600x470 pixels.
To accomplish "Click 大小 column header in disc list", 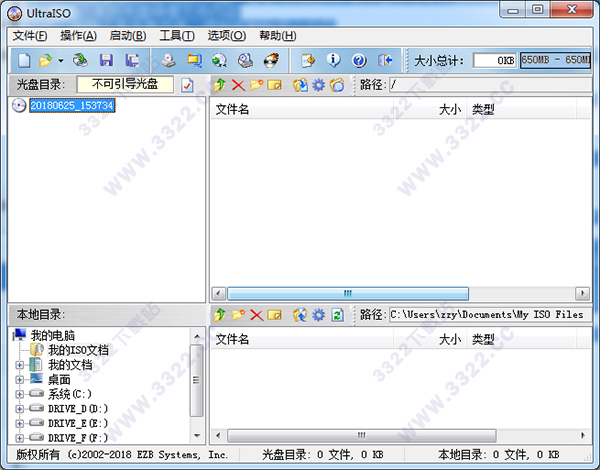I will (430, 109).
